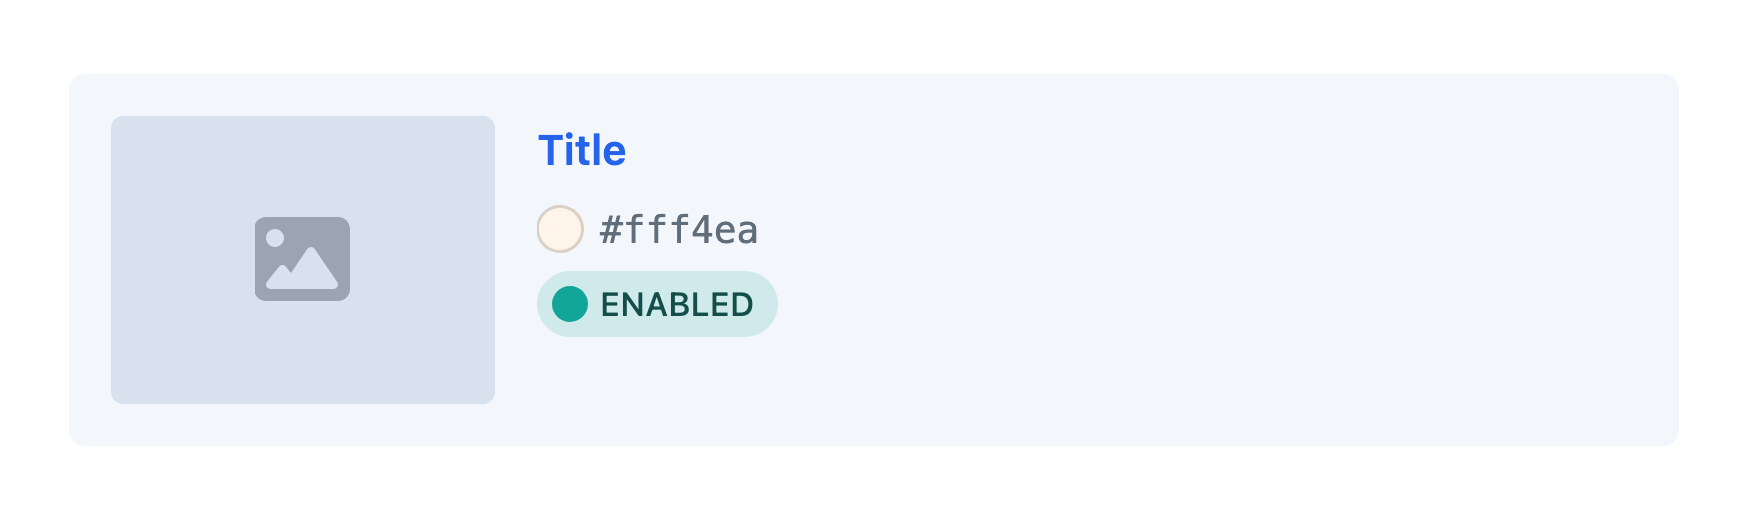Image resolution: width=1749 pixels, height=525 pixels.
Task: Click the ENABLED status badge
Action: 657,304
